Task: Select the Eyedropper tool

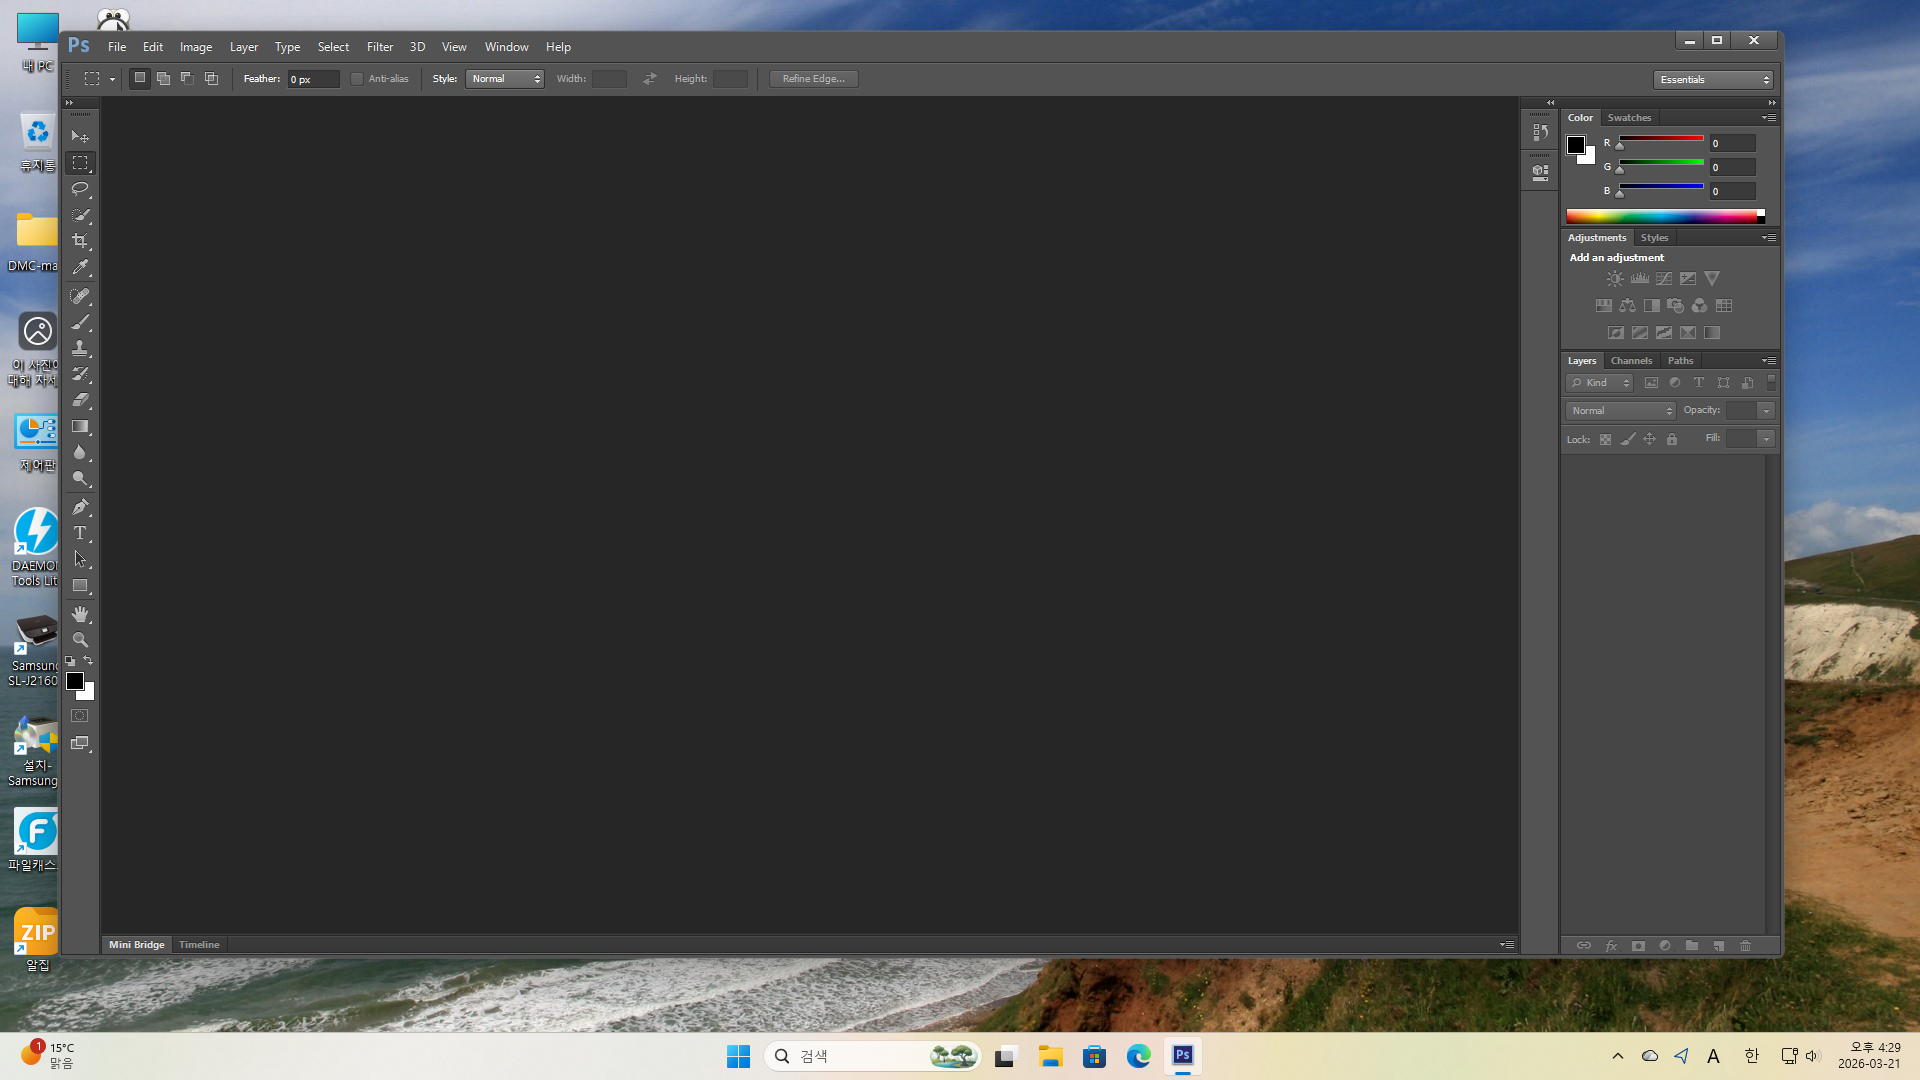Action: pyautogui.click(x=80, y=267)
